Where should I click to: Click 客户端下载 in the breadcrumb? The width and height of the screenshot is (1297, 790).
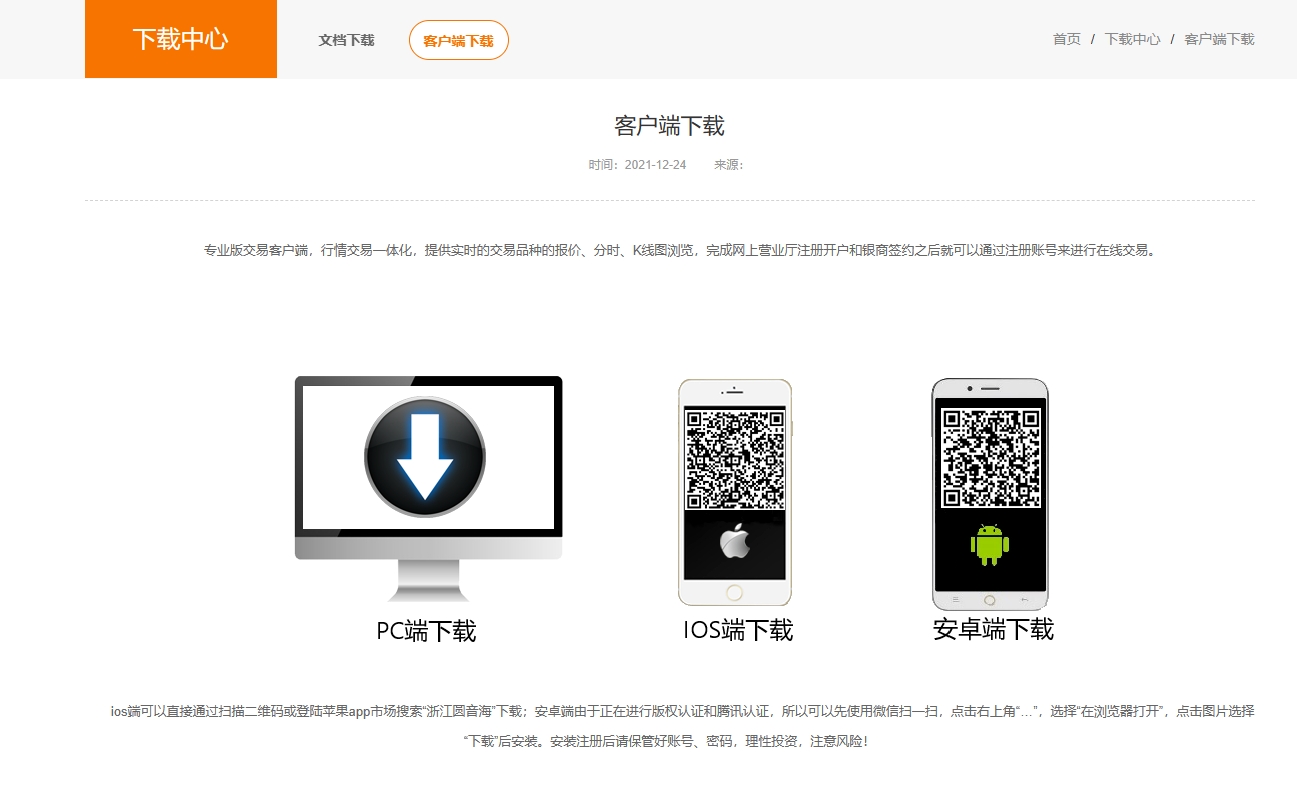[x=1219, y=39]
